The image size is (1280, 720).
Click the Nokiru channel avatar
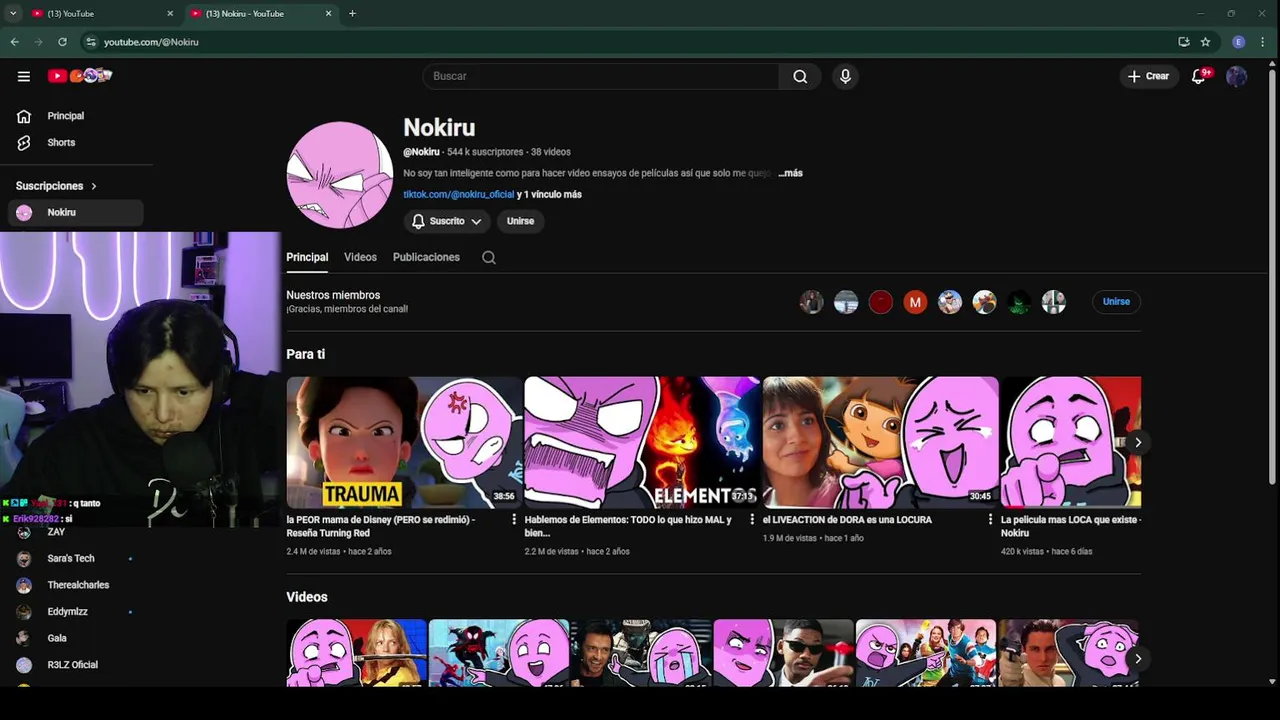click(x=340, y=175)
